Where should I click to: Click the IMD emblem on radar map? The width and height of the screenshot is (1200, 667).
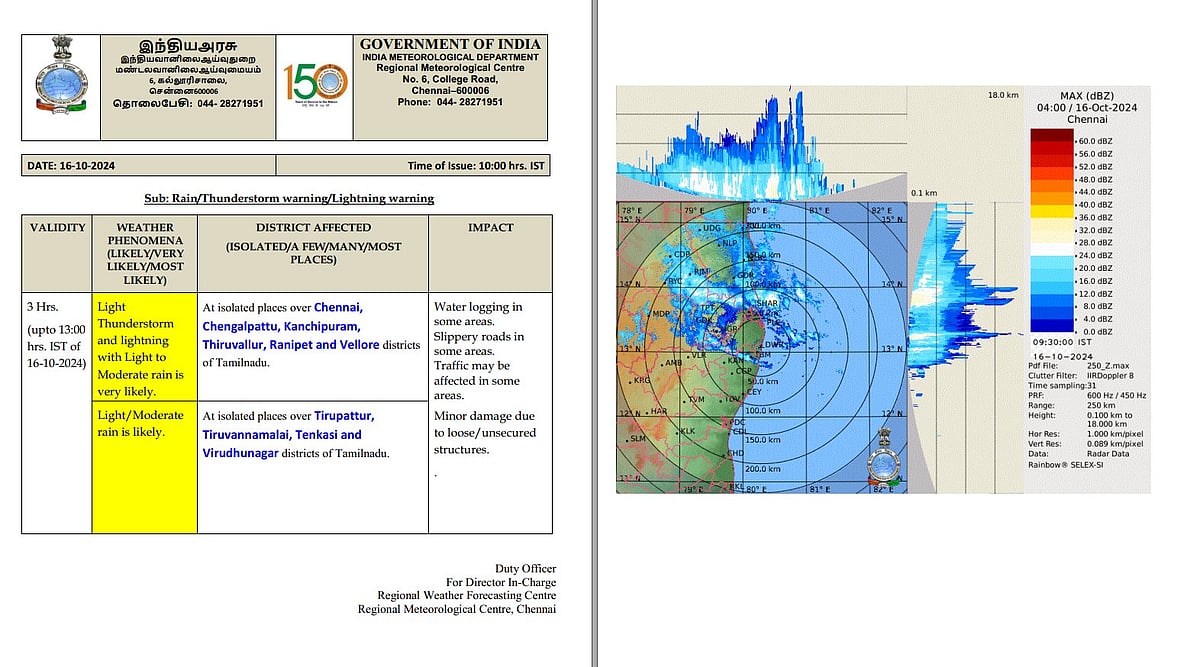tap(884, 457)
